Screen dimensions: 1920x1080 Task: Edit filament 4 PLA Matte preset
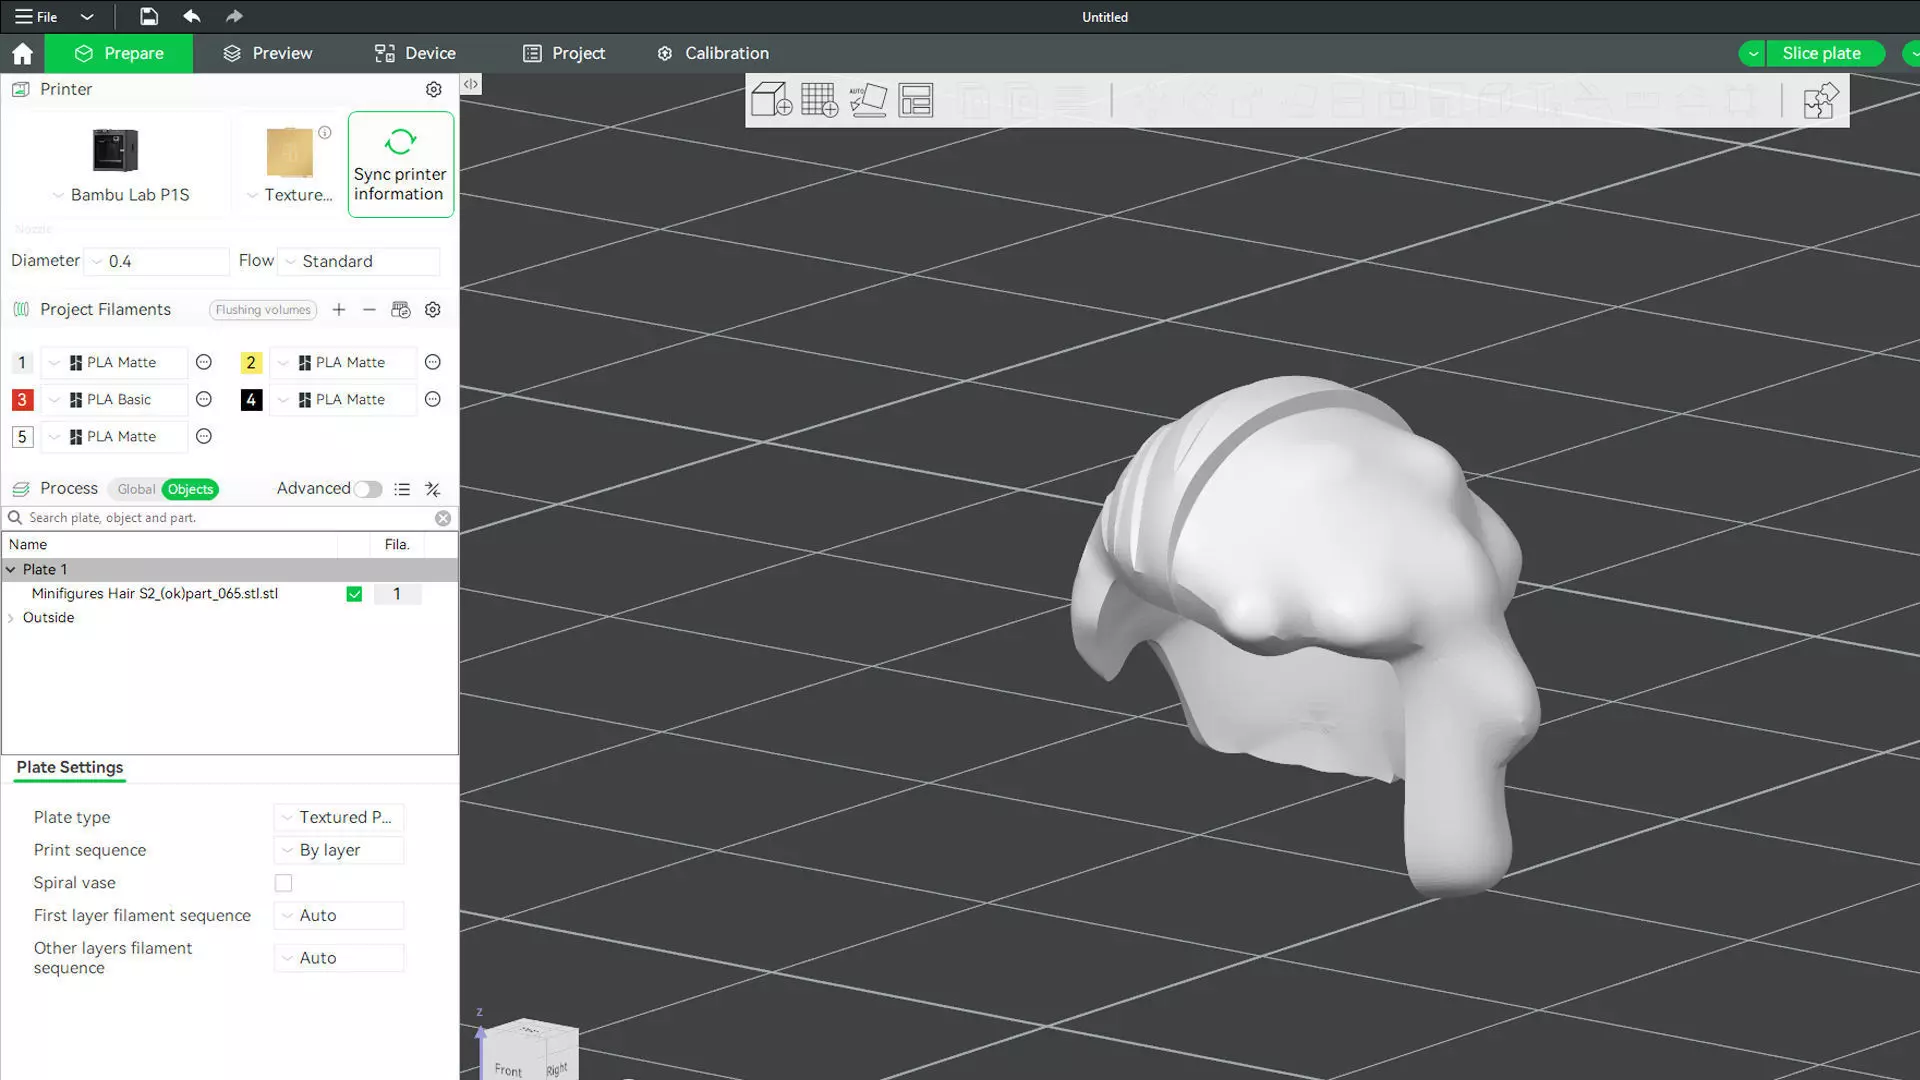click(x=433, y=399)
